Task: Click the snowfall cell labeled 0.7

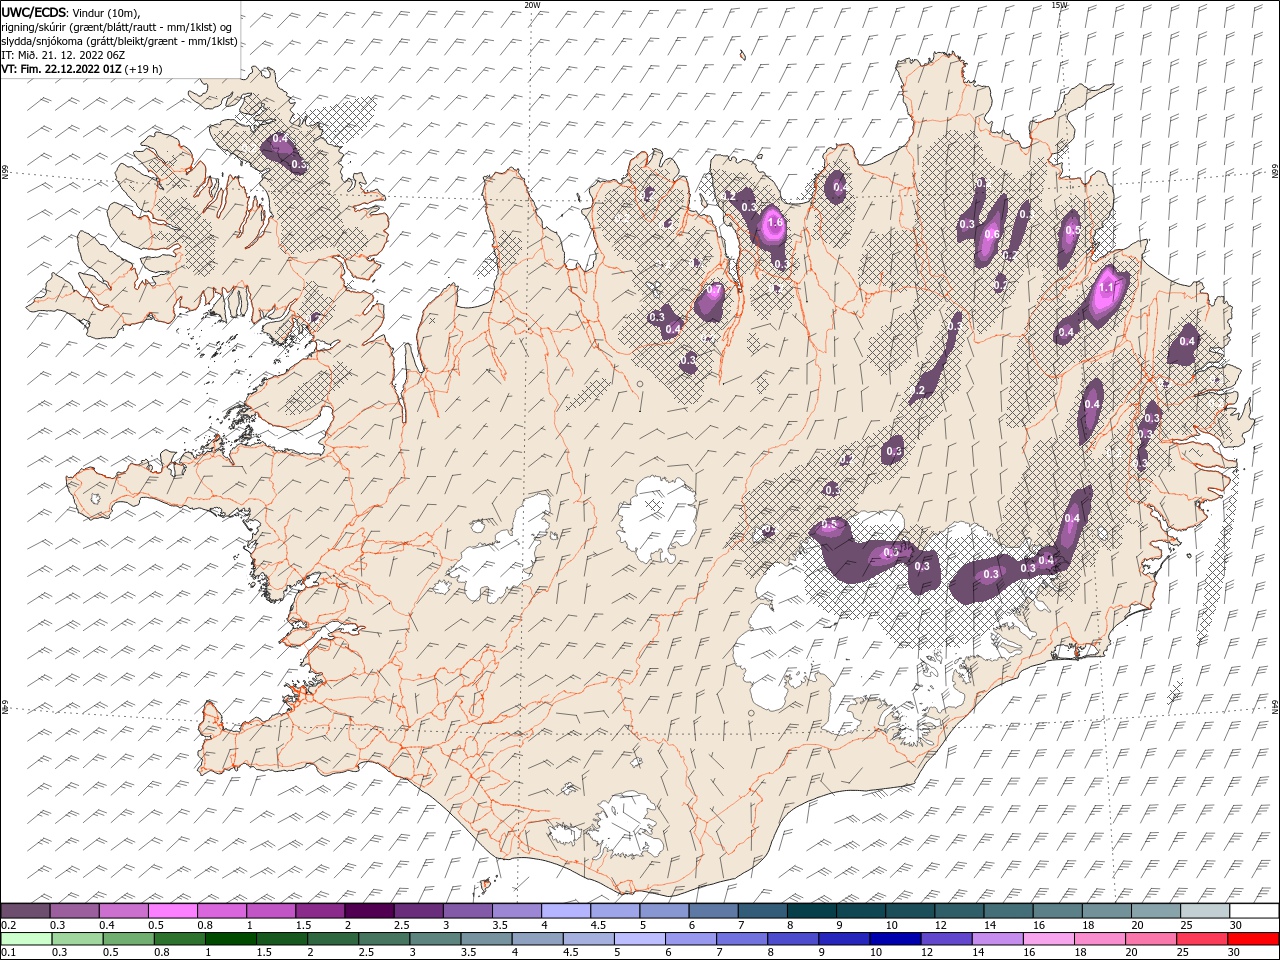Action: [x=714, y=291]
